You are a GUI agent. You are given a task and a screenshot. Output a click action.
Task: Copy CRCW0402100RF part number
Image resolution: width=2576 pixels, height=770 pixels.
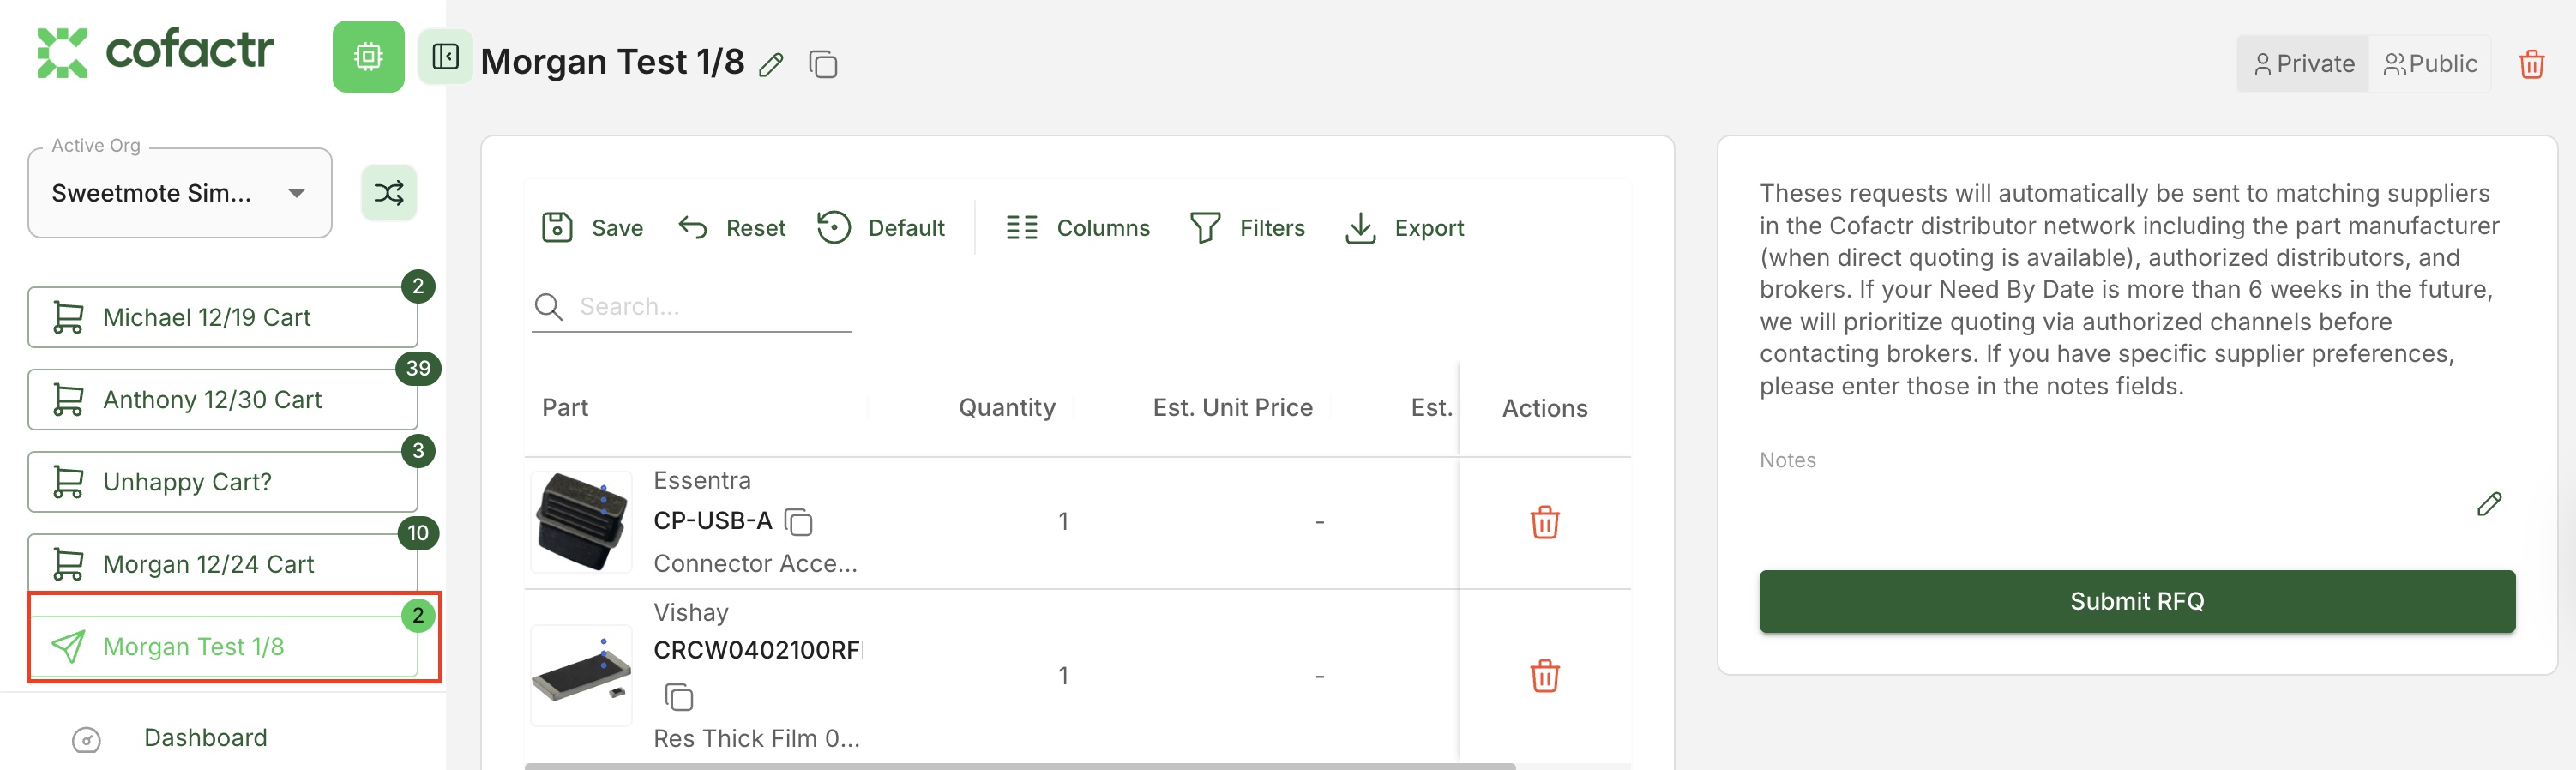679,697
